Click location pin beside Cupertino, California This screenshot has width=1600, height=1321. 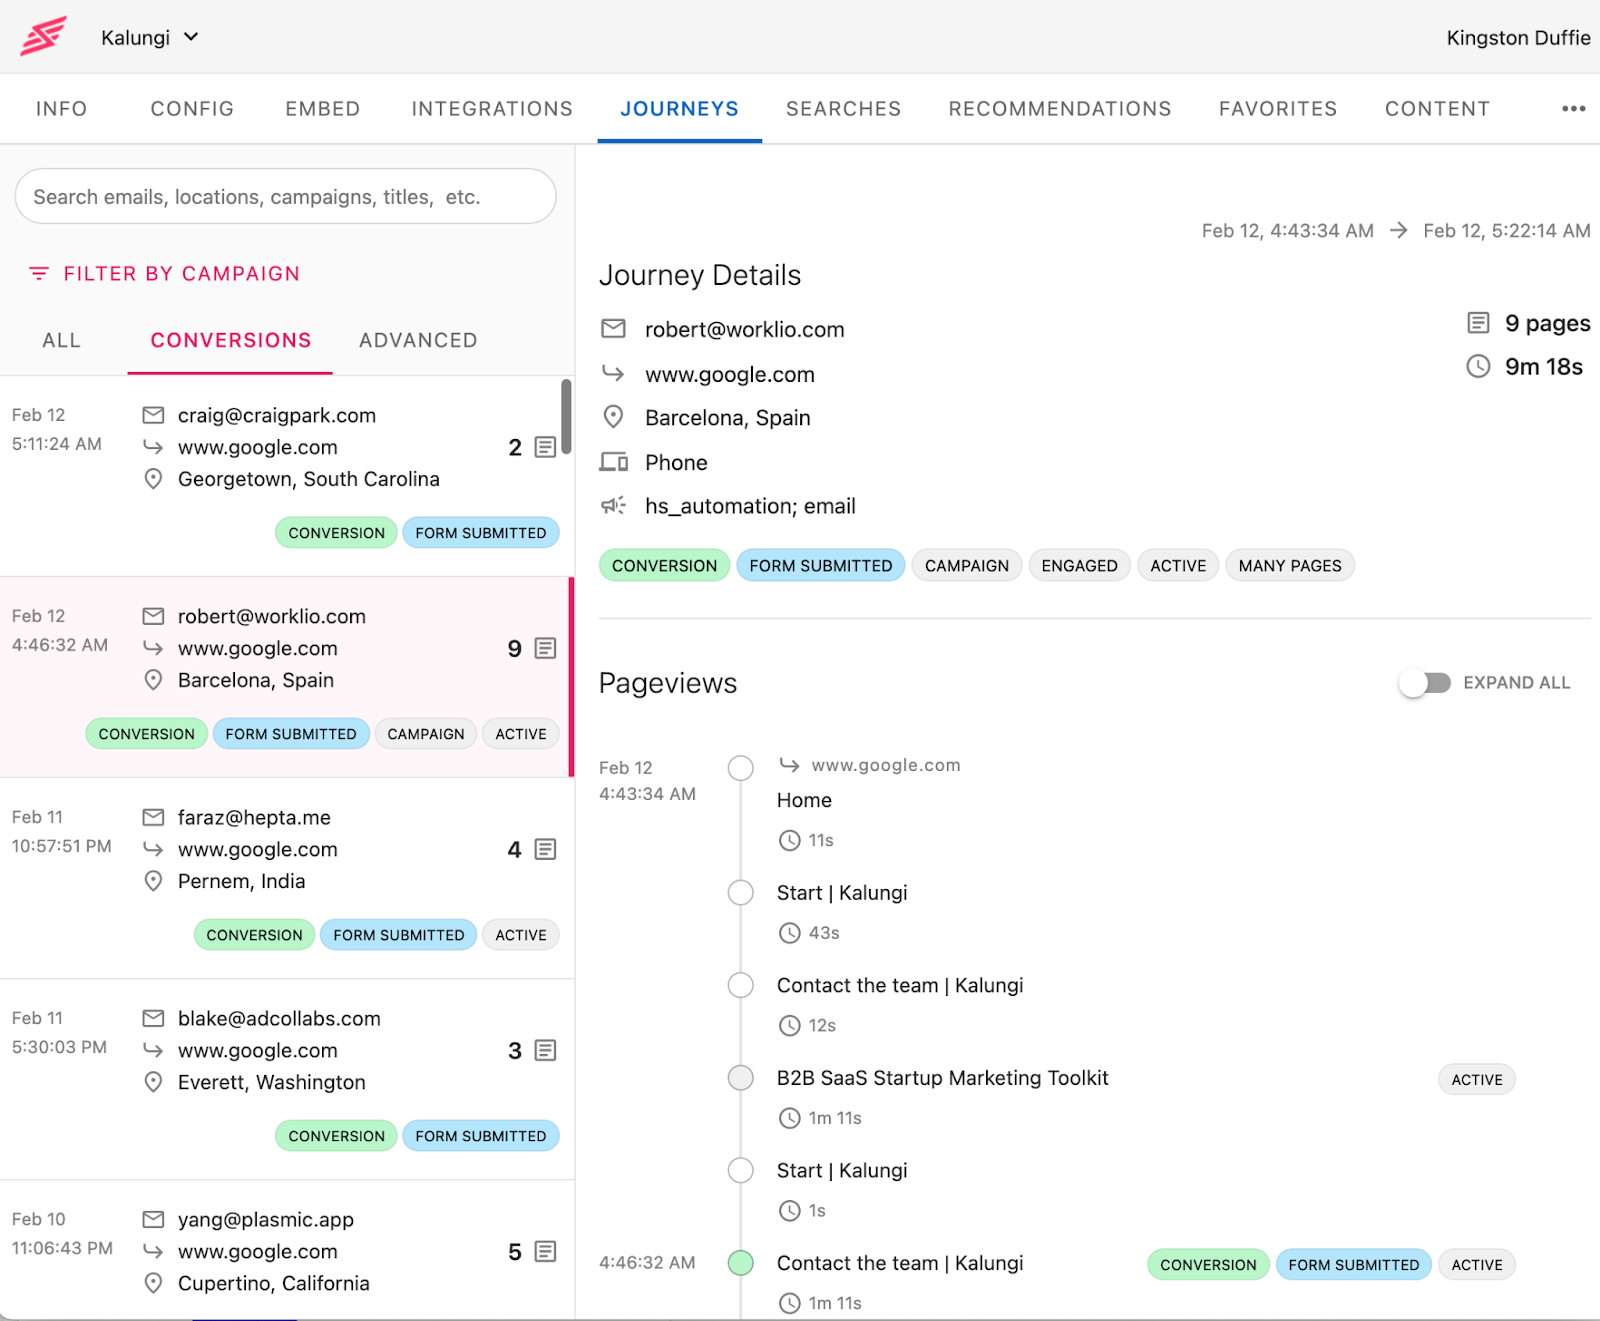pos(153,1283)
